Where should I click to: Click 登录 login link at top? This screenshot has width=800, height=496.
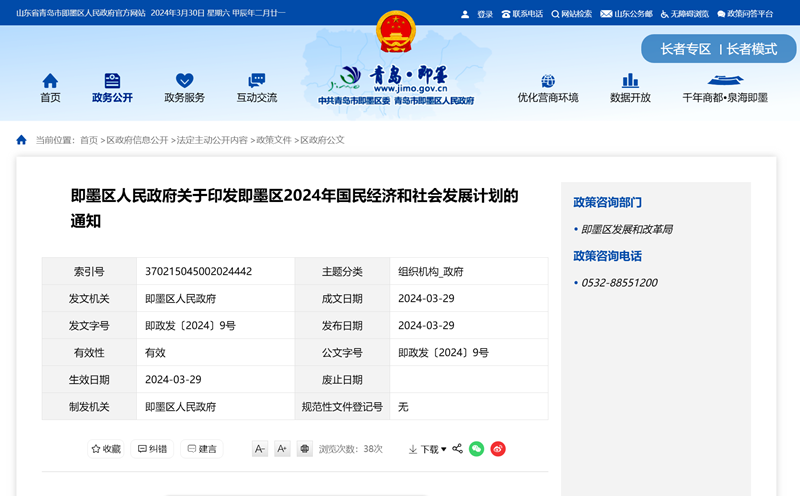pyautogui.click(x=478, y=14)
